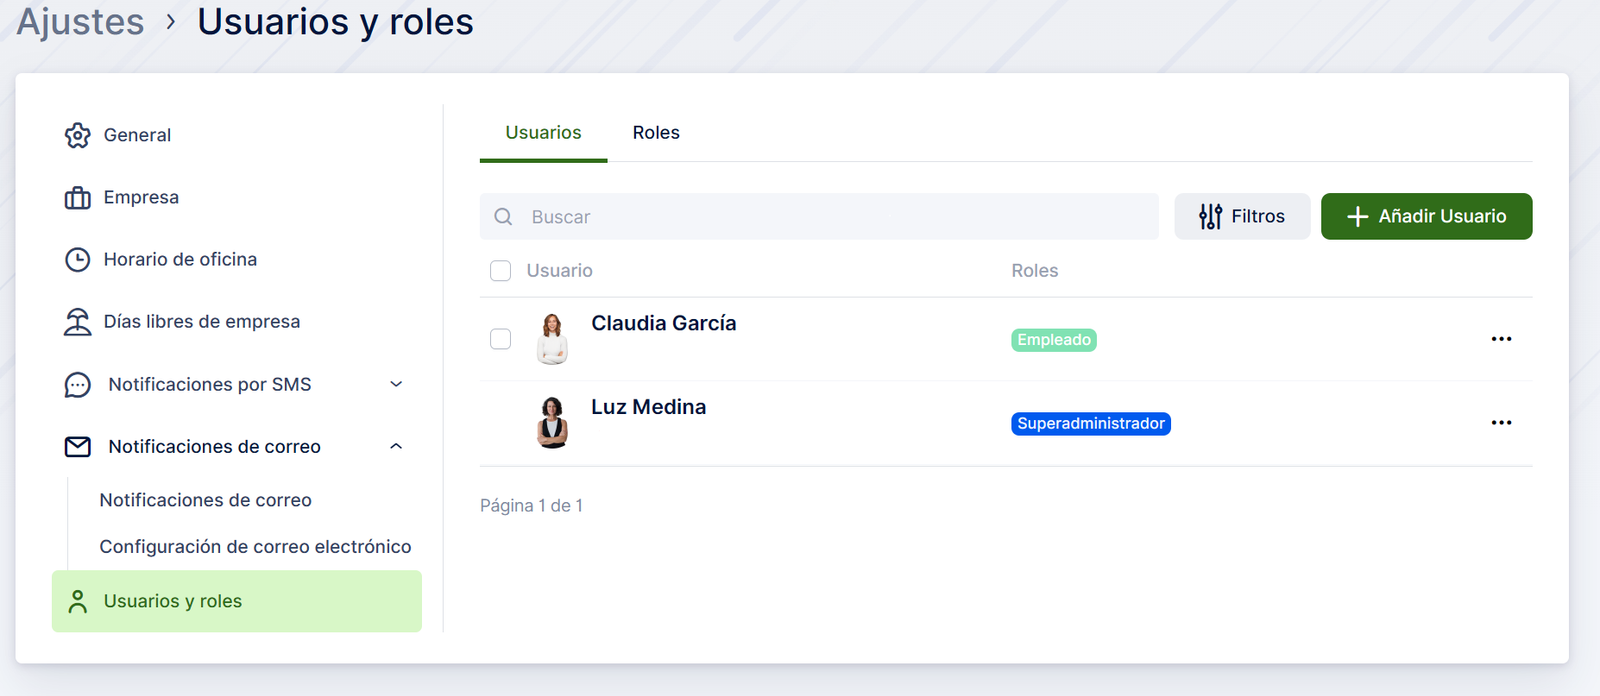1600x696 pixels.
Task: Click the mail envelope icon
Action: 77,447
